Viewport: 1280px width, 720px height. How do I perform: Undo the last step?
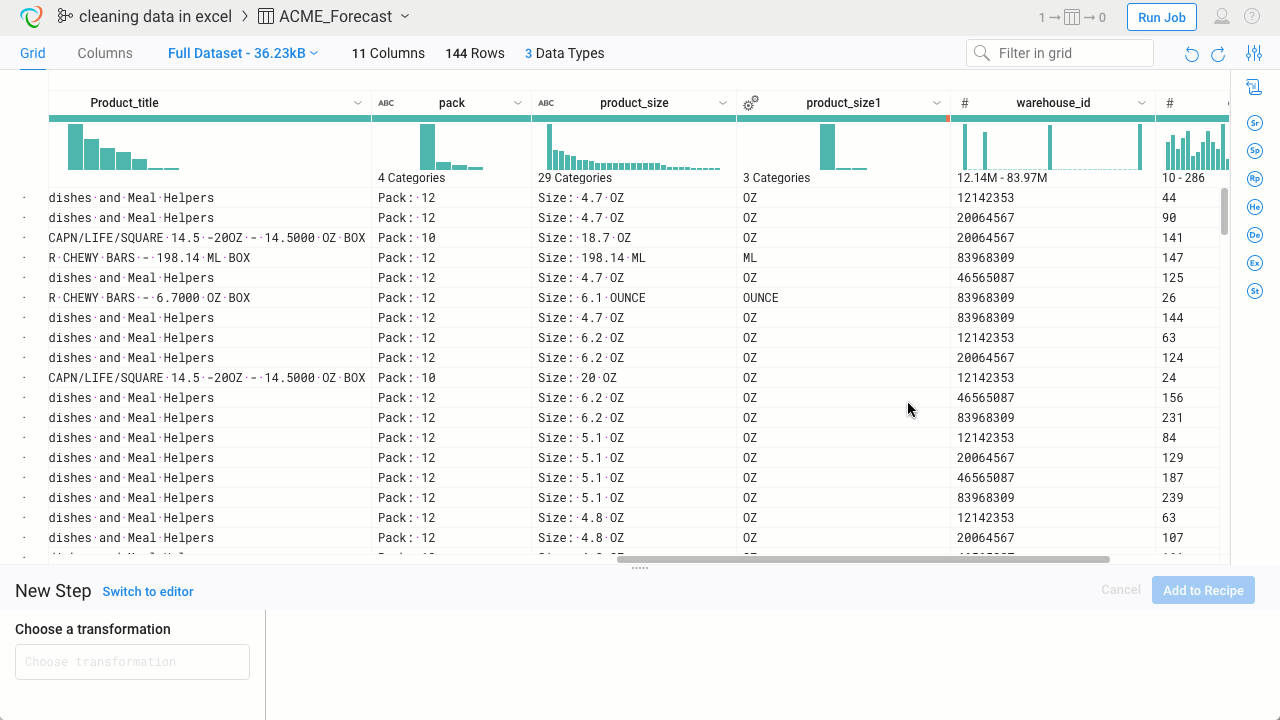(1191, 54)
